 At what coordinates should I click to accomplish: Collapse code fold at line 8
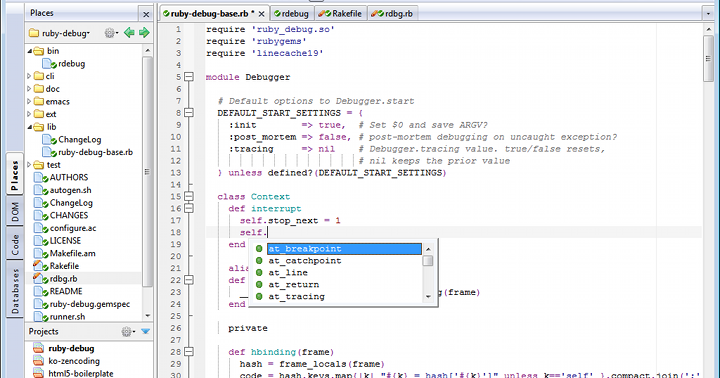(189, 113)
